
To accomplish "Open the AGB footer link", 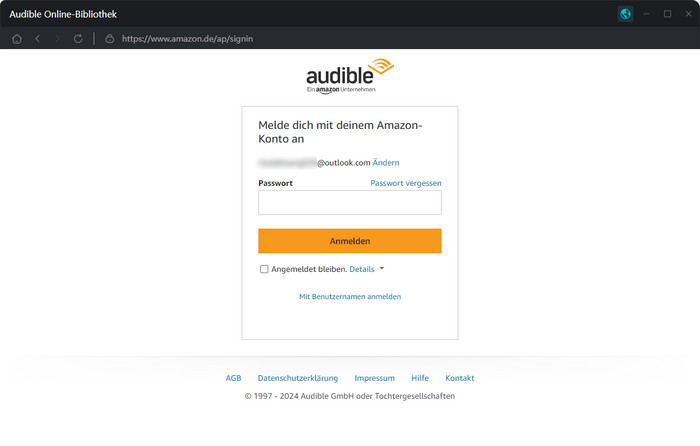I will click(233, 378).
